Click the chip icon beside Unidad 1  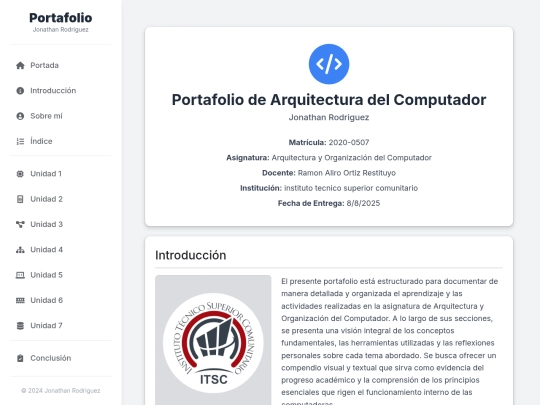[20, 174]
